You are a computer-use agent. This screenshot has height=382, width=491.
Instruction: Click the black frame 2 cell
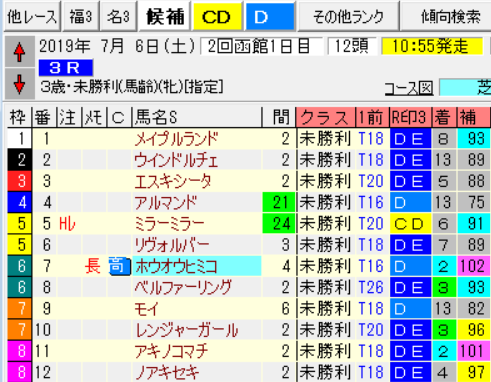tap(19, 160)
